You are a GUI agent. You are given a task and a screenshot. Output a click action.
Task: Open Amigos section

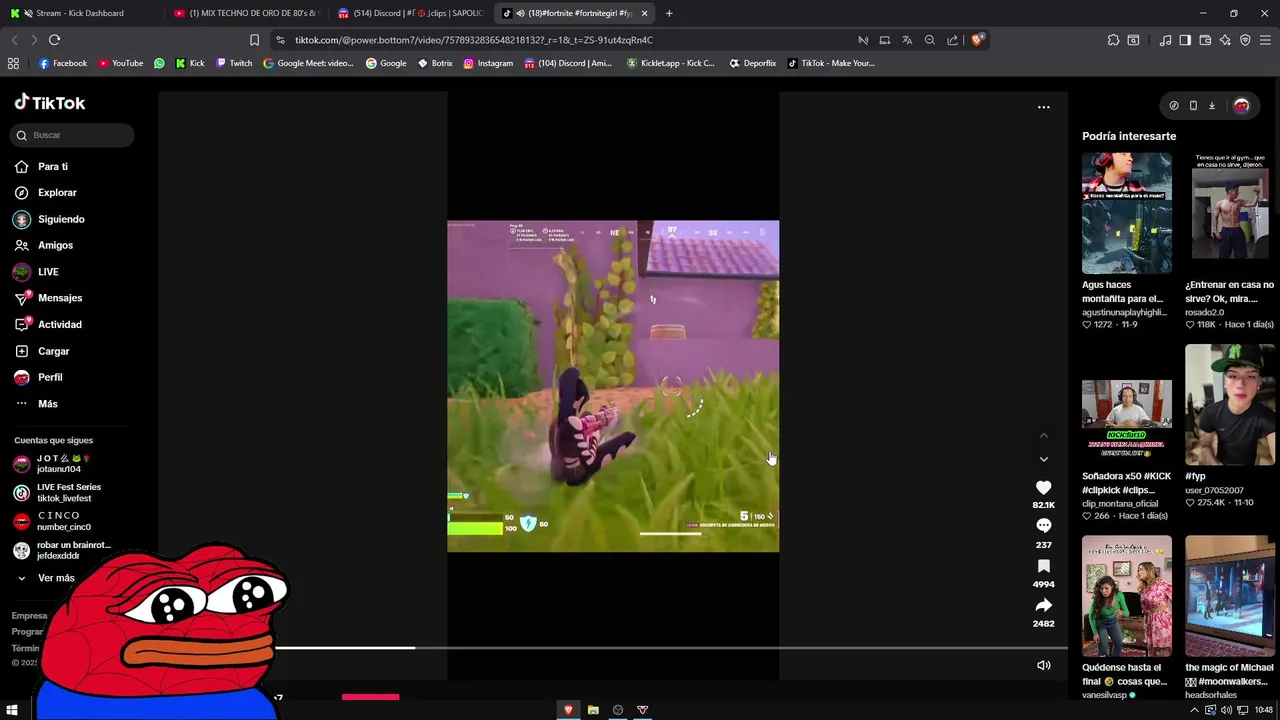(43, 245)
